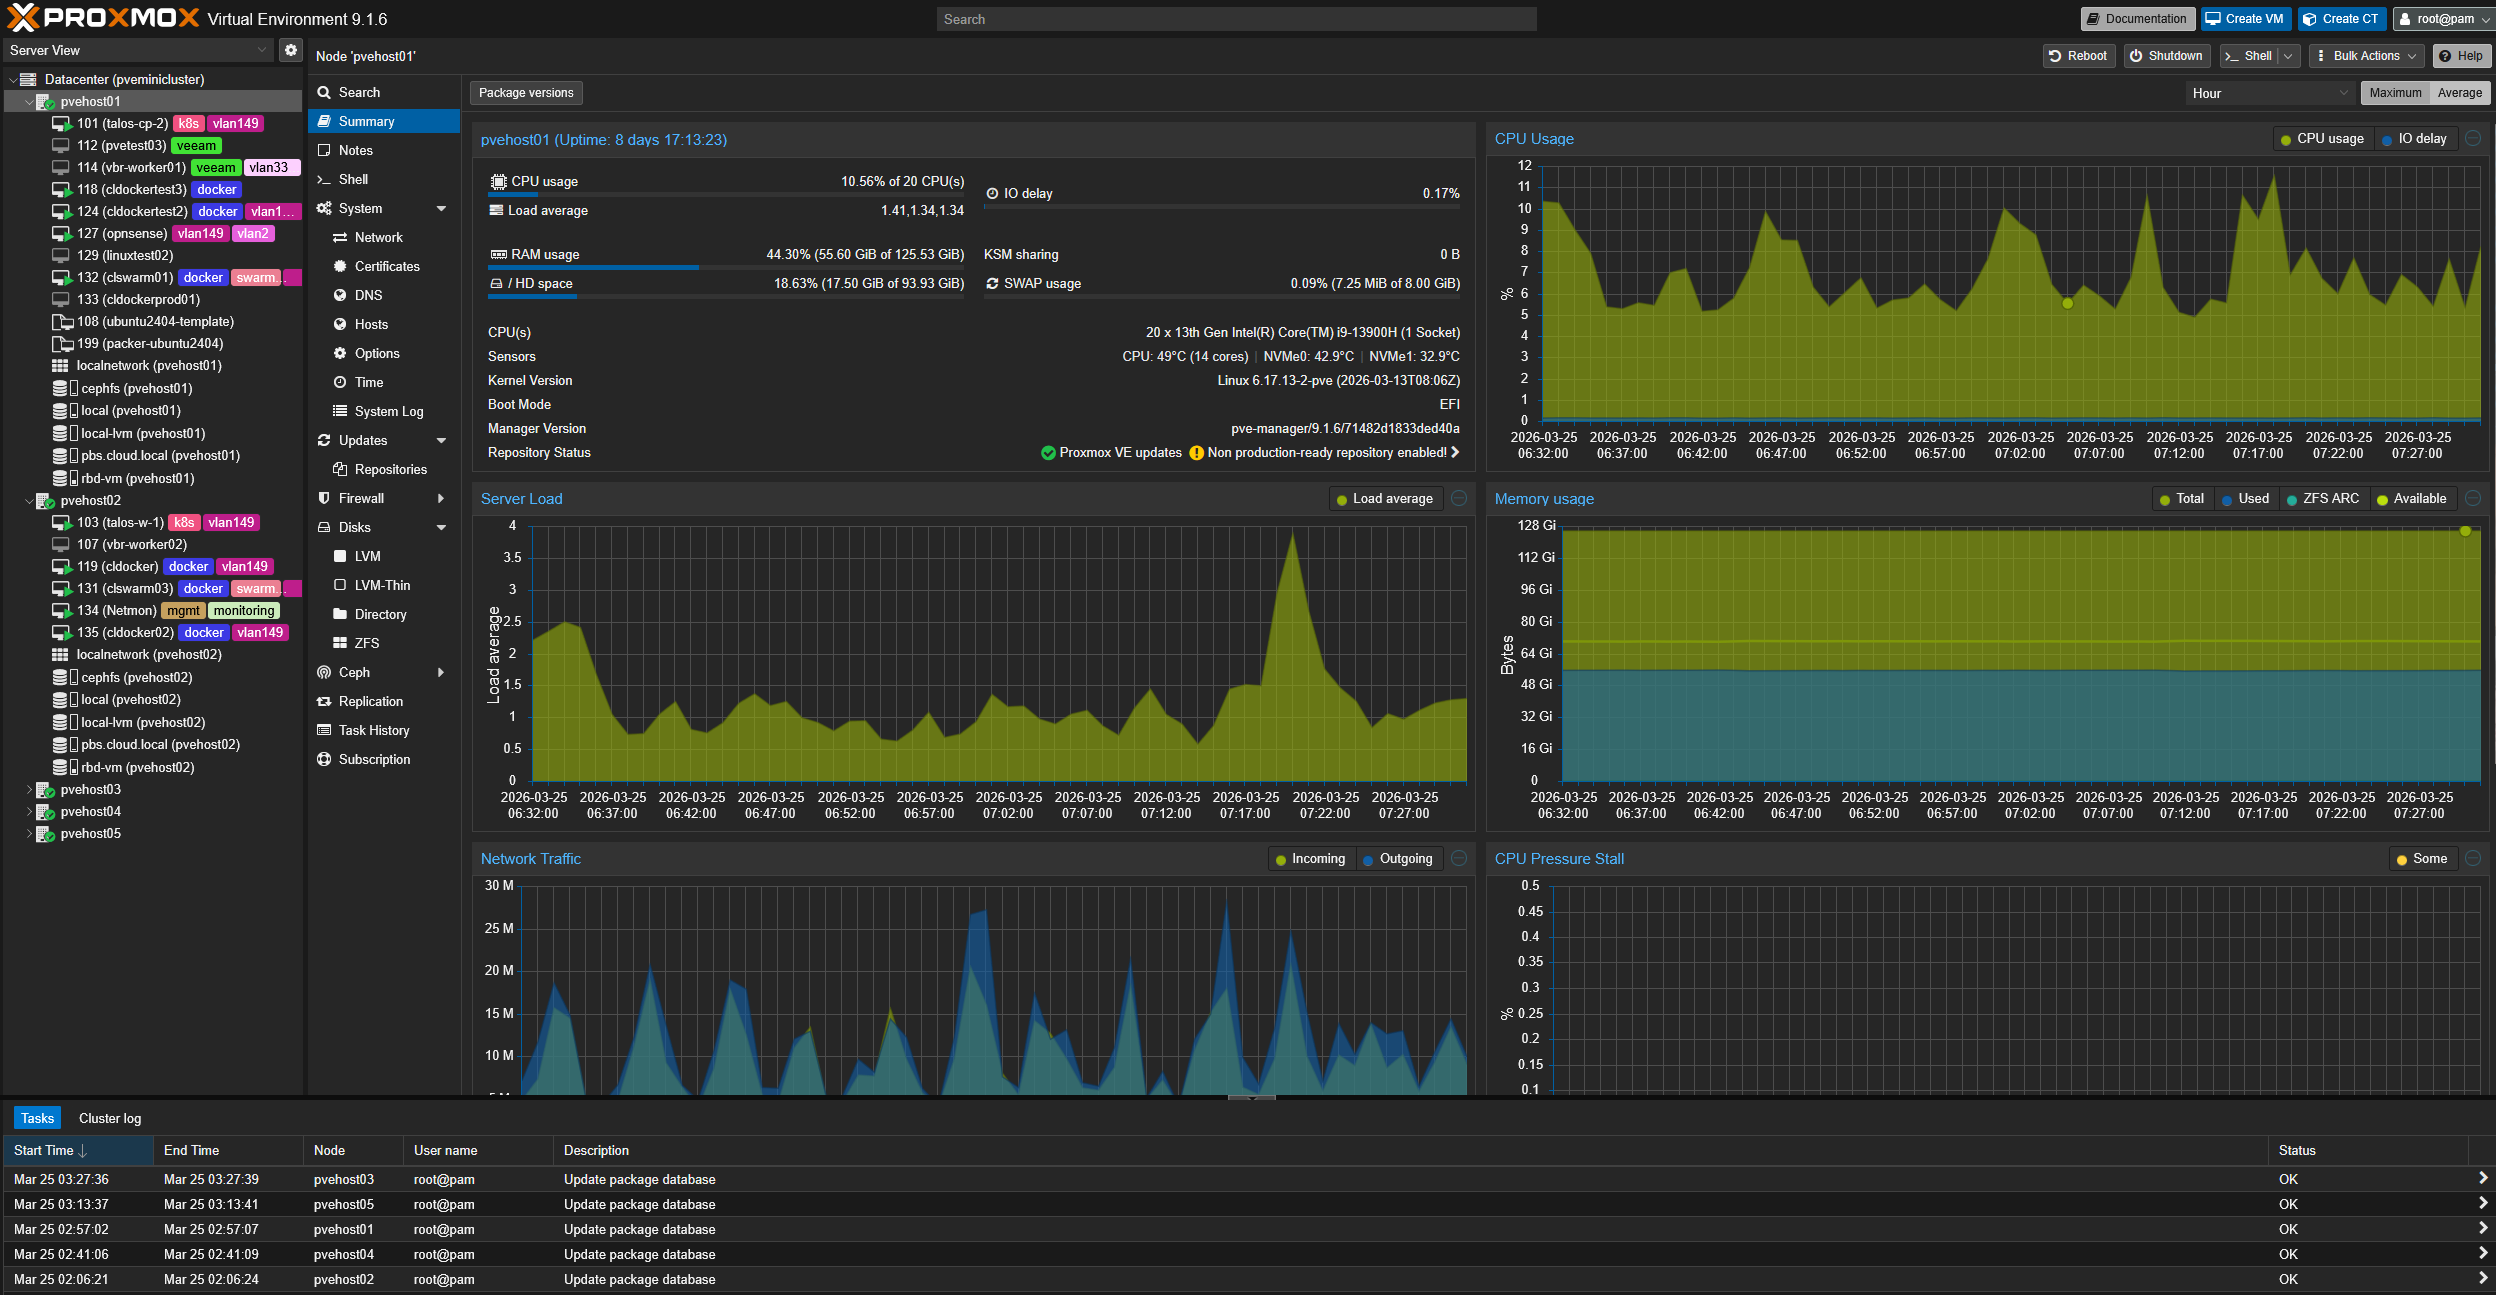Screen dimensions: 2496x1295
Task: Click the Package versions button
Action: [526, 93]
